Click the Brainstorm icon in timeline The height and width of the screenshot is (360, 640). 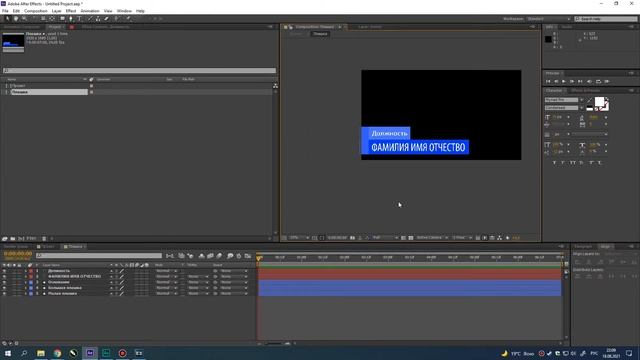(230, 256)
